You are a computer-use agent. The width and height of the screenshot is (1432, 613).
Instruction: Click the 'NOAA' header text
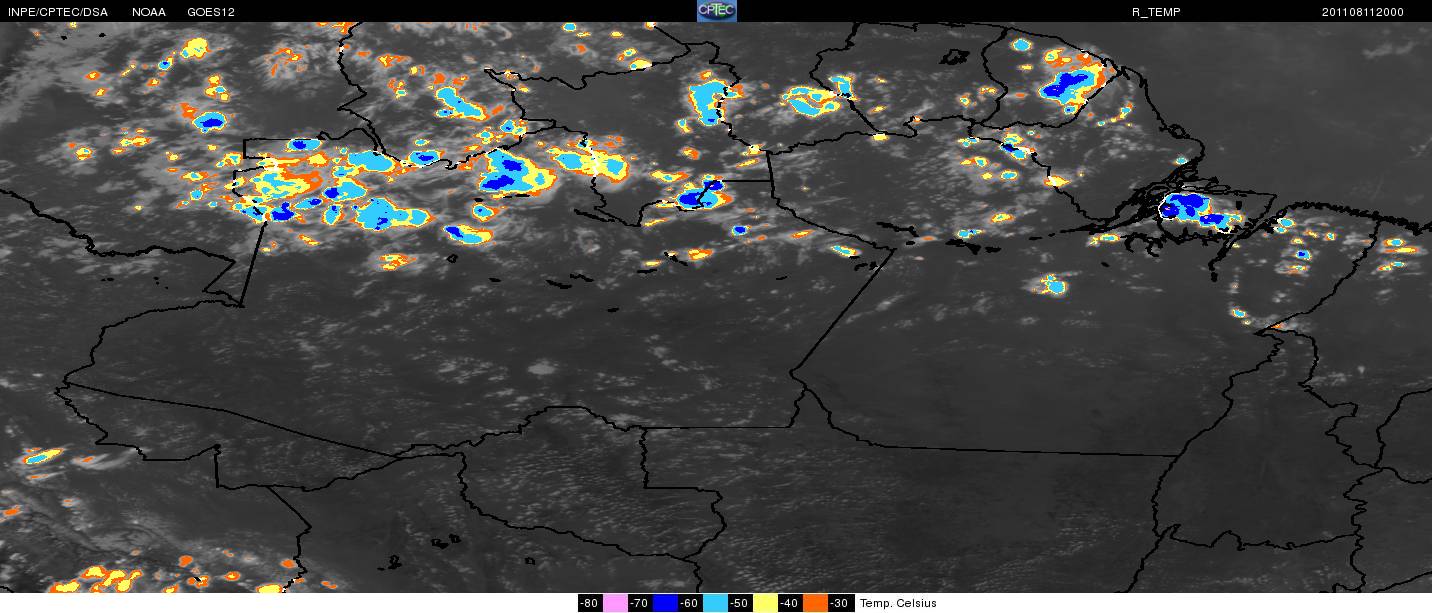tap(148, 12)
